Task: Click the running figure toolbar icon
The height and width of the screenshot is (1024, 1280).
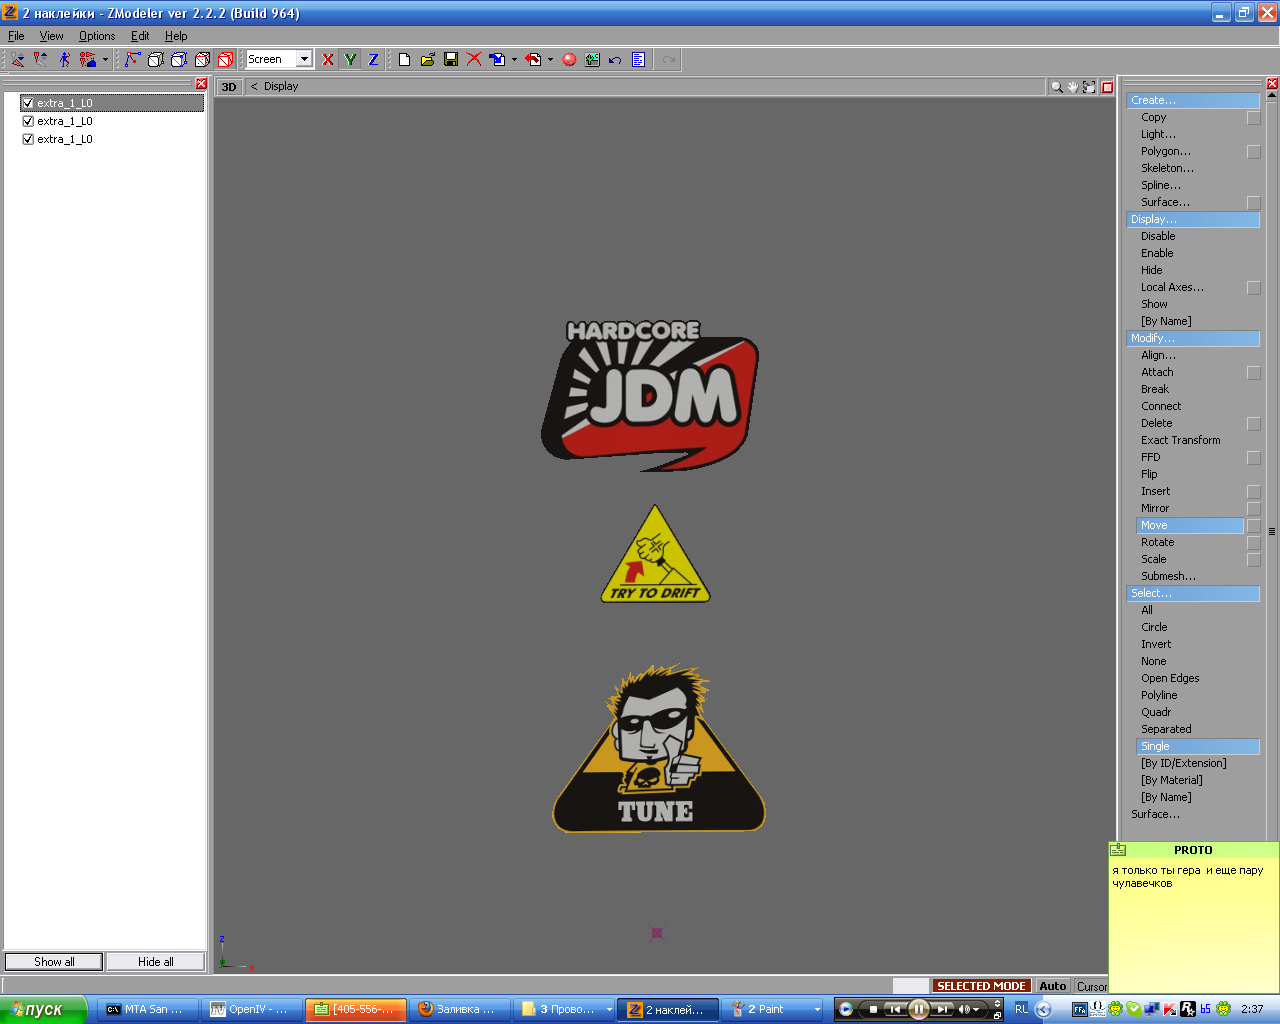Action: [65, 60]
